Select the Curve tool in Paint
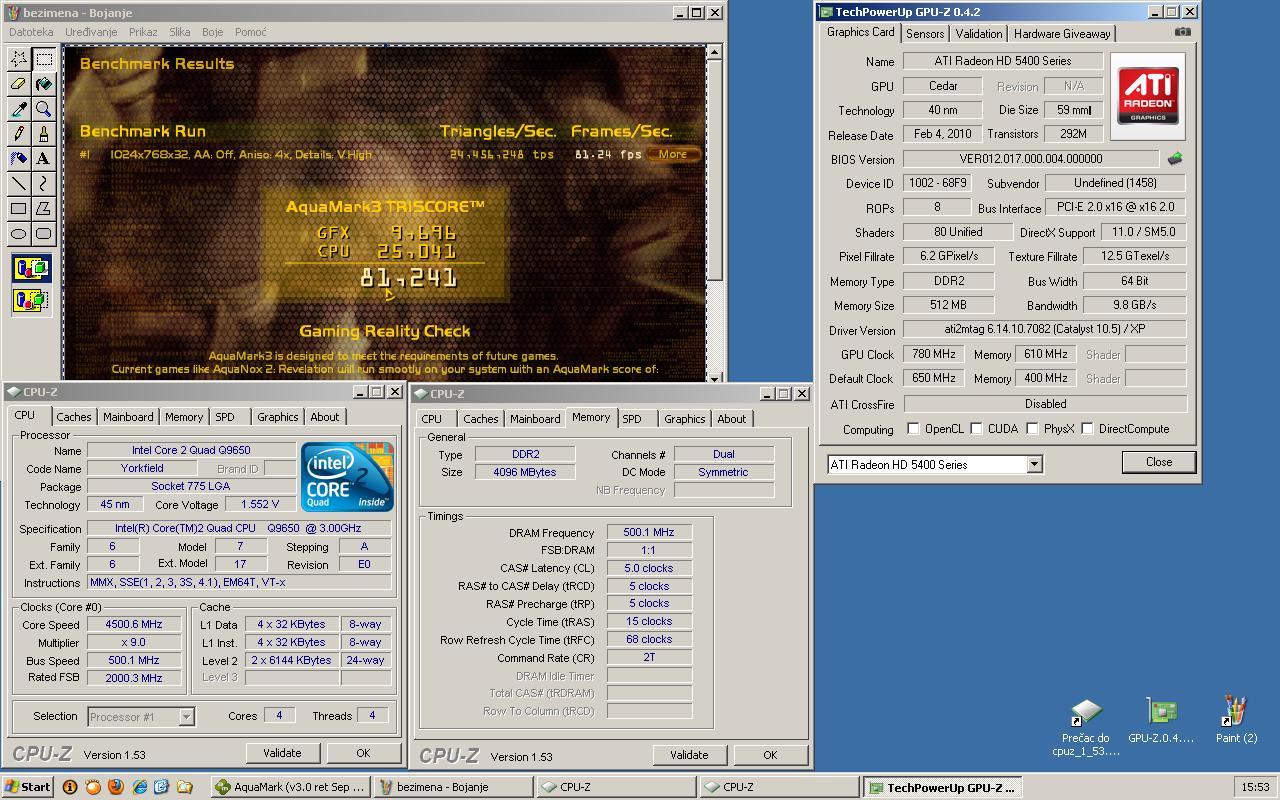 click(x=44, y=184)
